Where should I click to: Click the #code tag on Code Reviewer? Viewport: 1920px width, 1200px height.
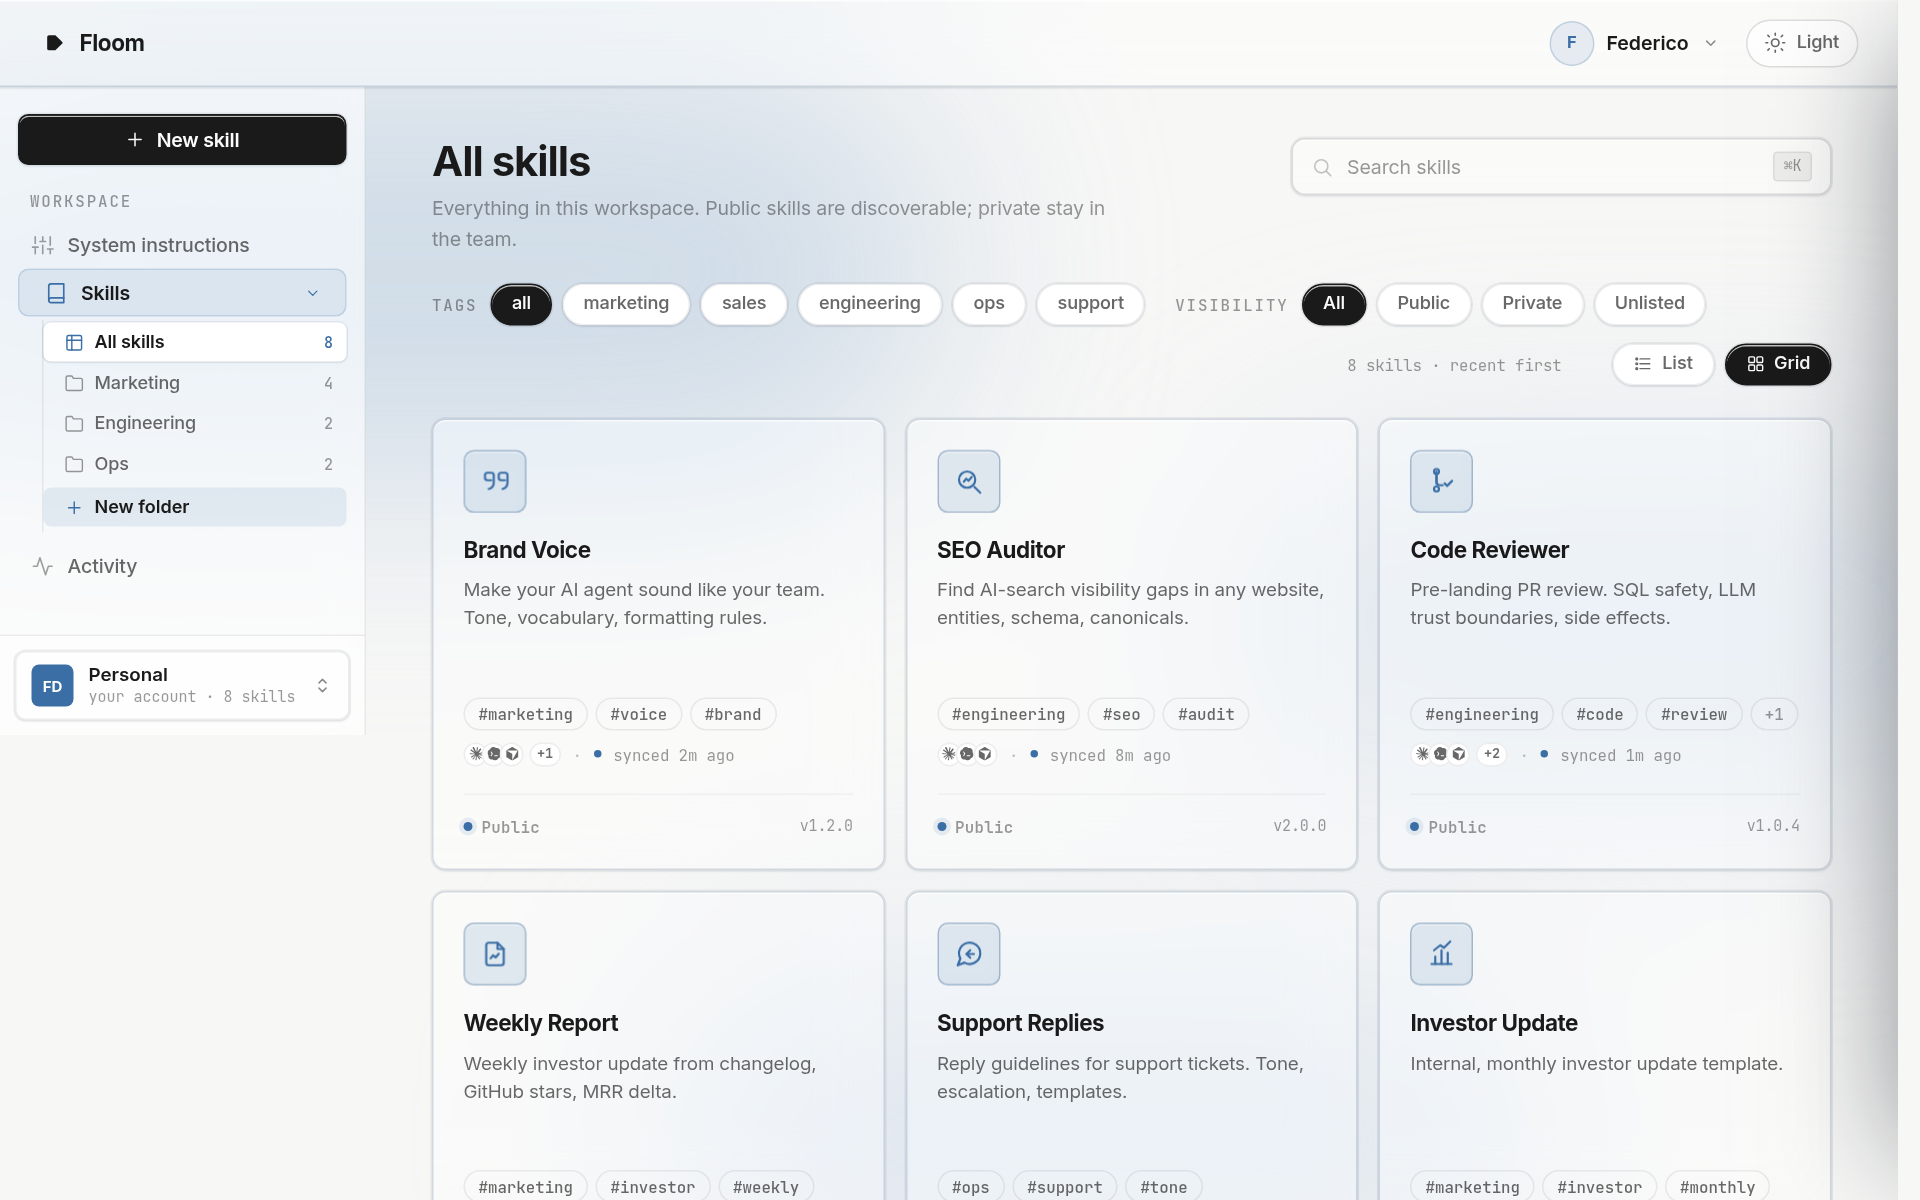pos(1599,714)
